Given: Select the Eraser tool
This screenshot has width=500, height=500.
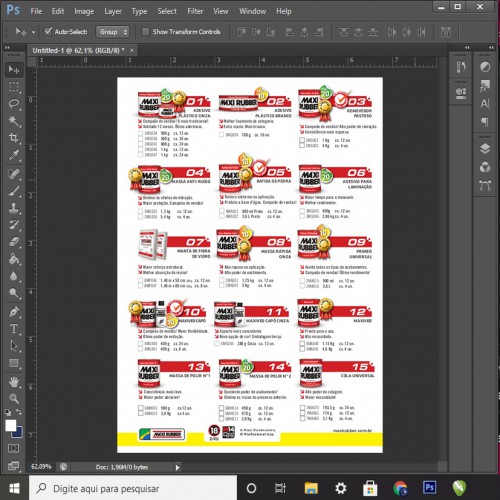Looking at the screenshot, I should coord(14,242).
